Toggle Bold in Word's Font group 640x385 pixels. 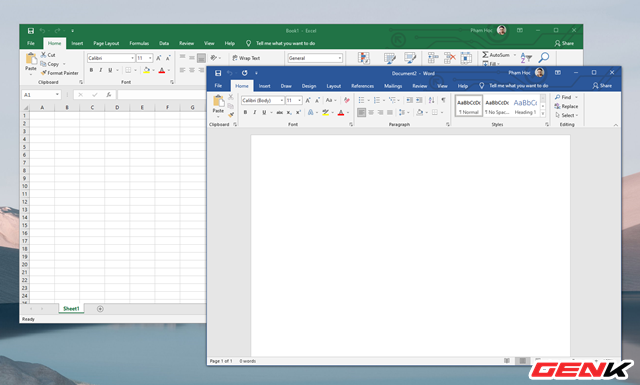(245, 112)
